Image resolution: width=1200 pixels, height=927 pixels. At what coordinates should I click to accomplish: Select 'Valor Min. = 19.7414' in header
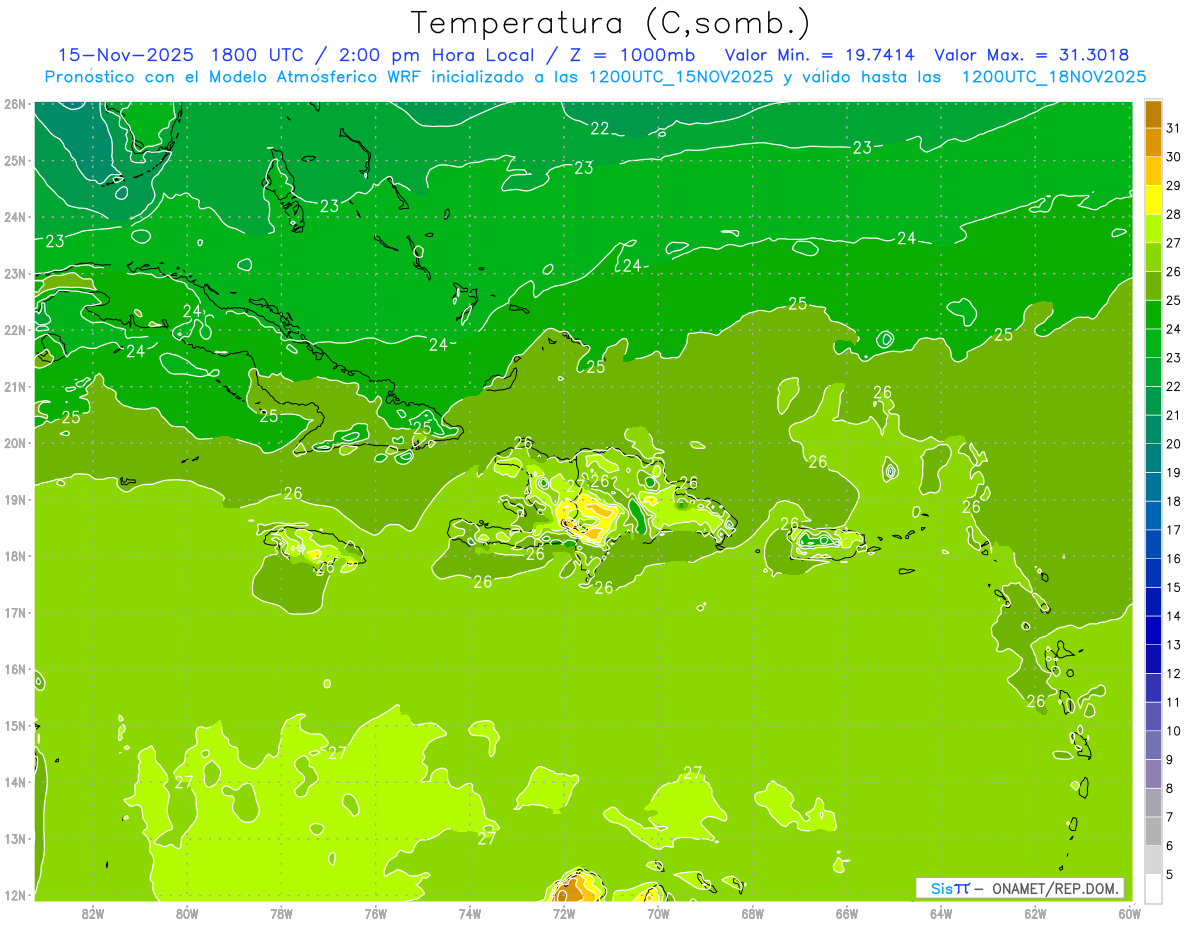point(819,55)
